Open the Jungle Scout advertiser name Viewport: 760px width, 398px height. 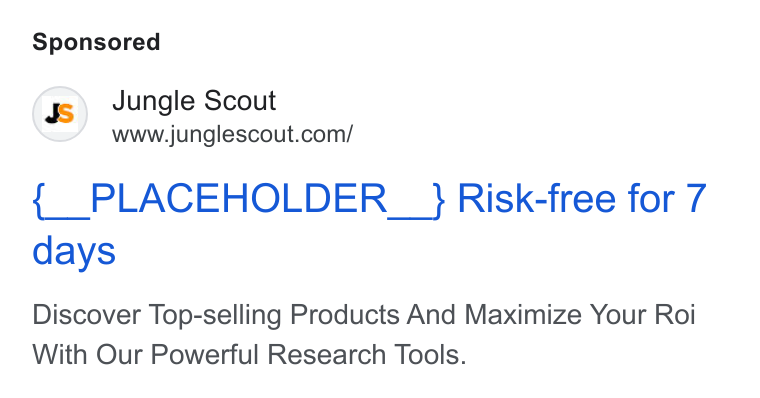click(x=194, y=101)
